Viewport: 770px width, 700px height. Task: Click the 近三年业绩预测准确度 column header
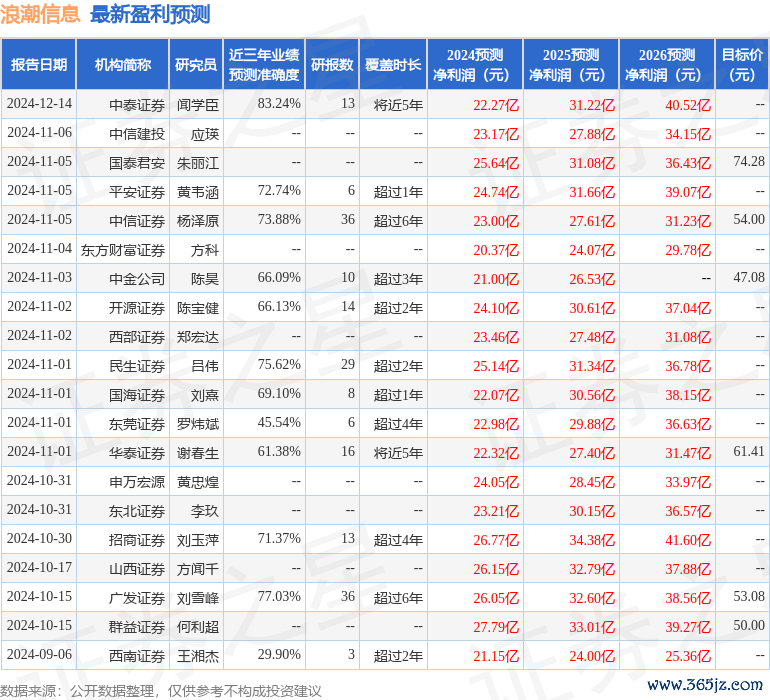click(264, 64)
